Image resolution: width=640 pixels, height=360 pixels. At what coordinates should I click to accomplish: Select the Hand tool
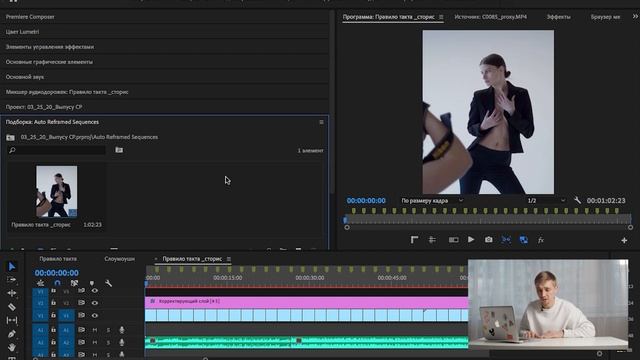coord(12,347)
